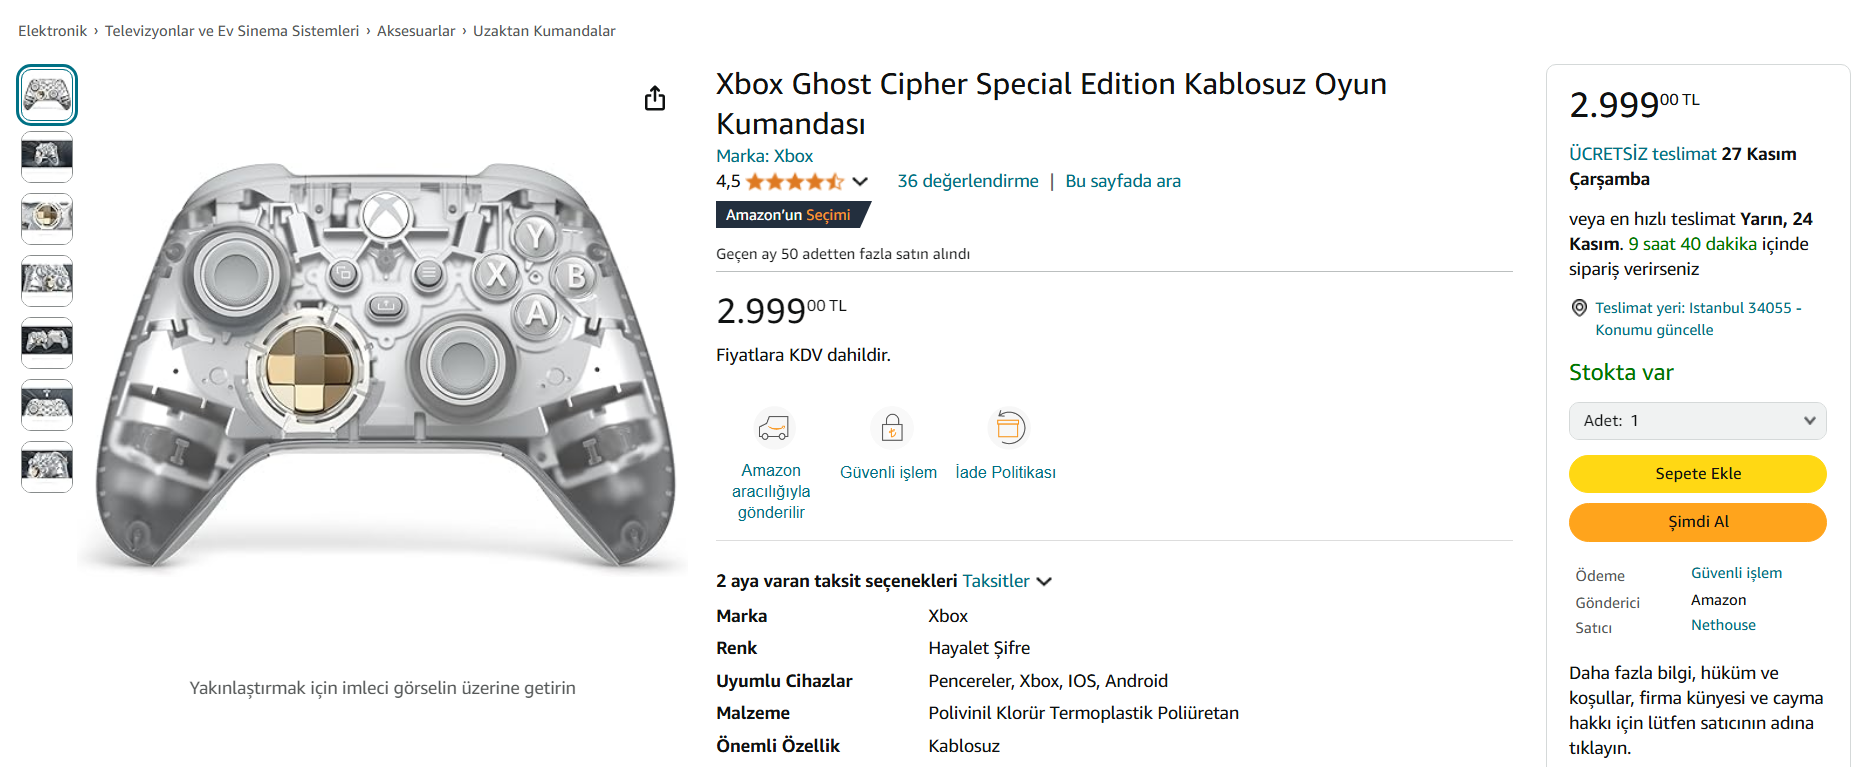Click the main controller product image

(383, 365)
